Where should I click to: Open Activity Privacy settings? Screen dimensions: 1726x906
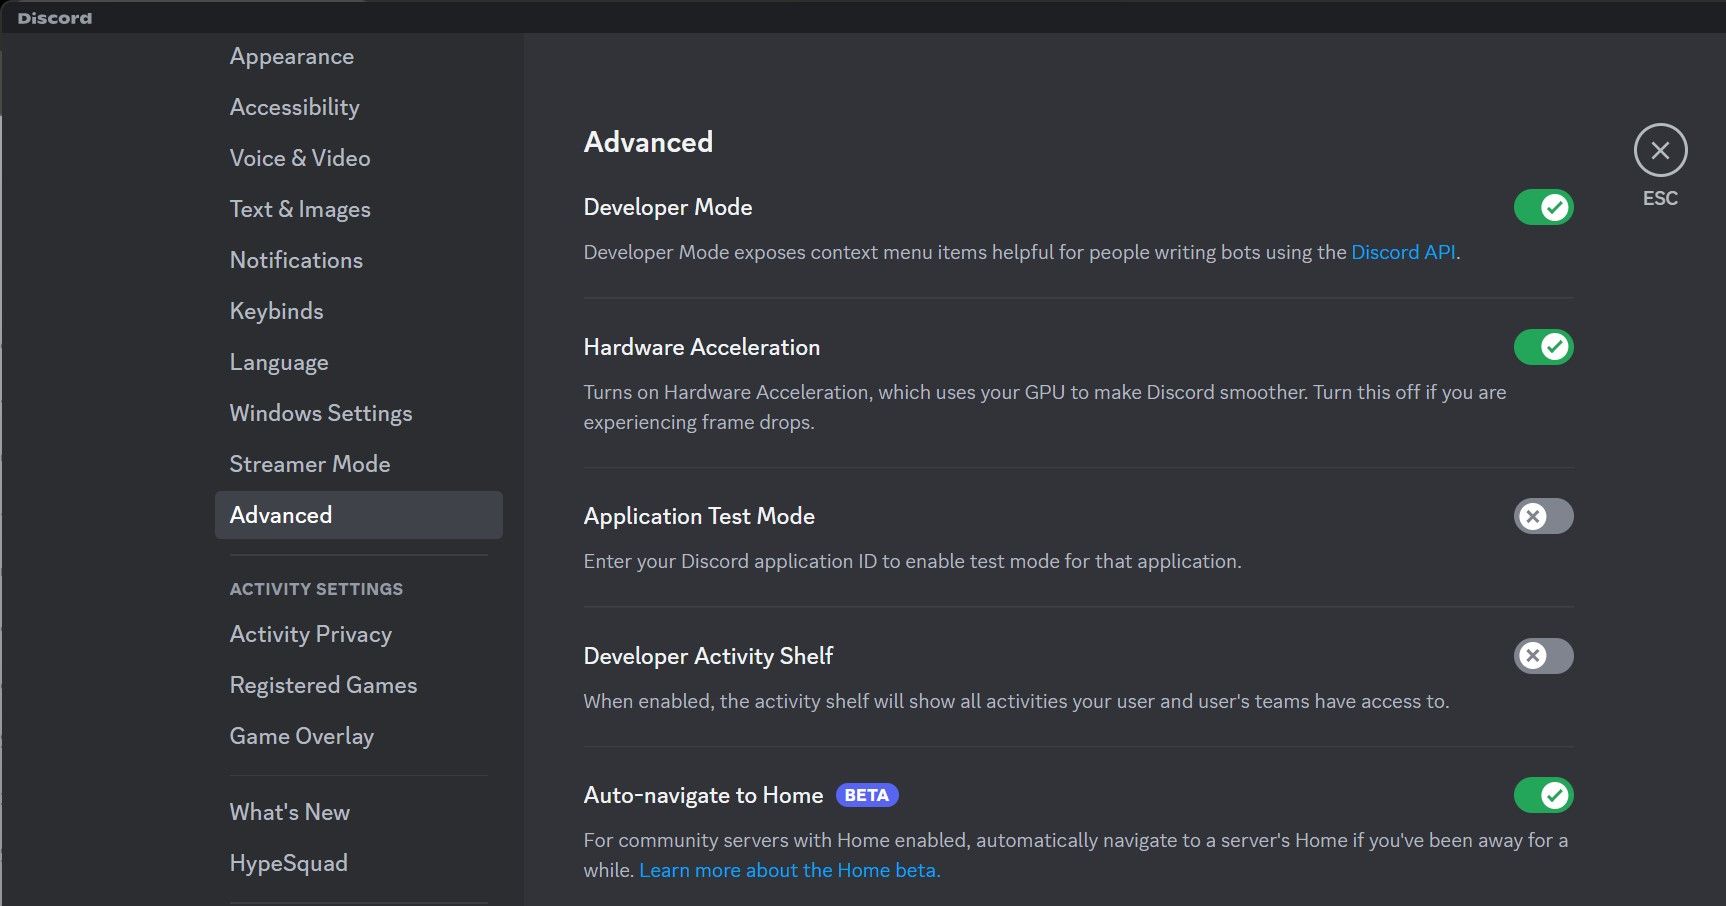[x=310, y=634]
